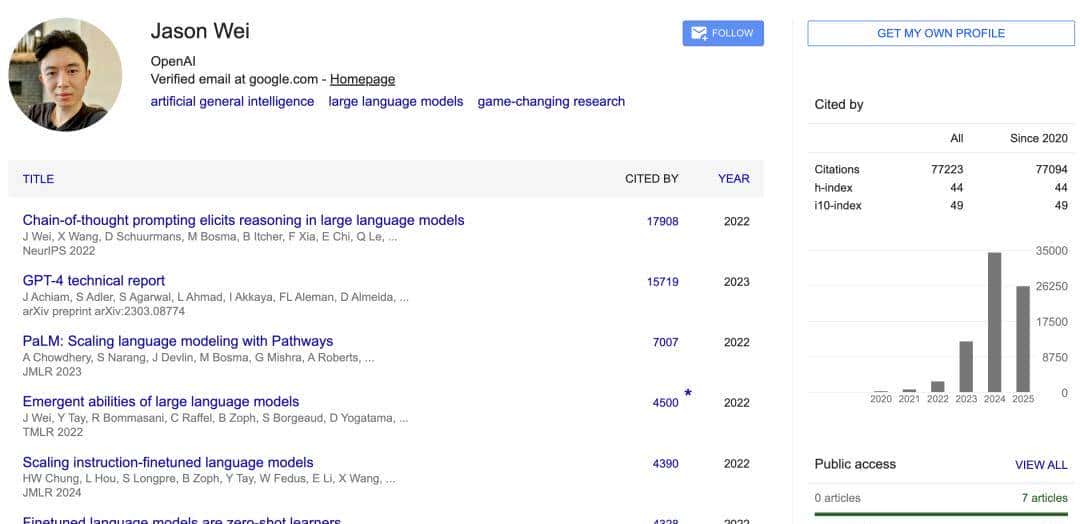1080x524 pixels.
Task: Click Jason Wei's profile photo
Action: click(65, 75)
